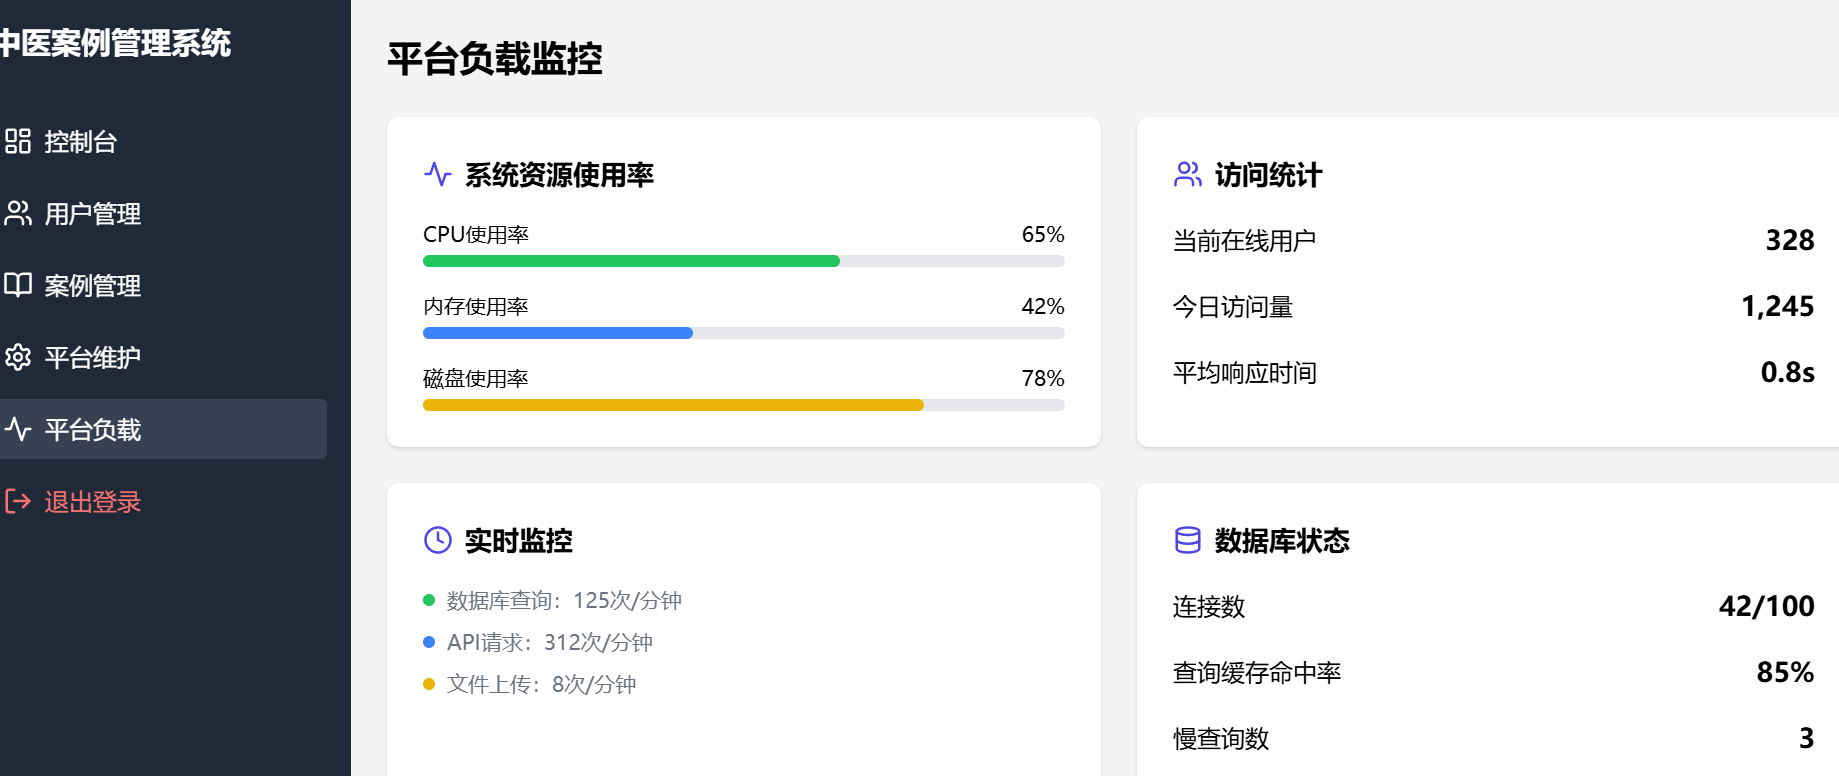Click the 用户管理 users icon in sidebar

click(x=18, y=213)
